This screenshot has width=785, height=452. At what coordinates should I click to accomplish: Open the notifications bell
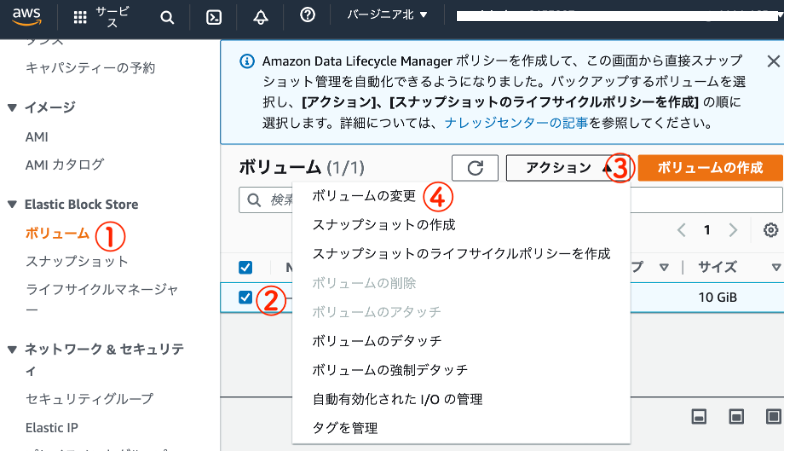click(x=260, y=18)
